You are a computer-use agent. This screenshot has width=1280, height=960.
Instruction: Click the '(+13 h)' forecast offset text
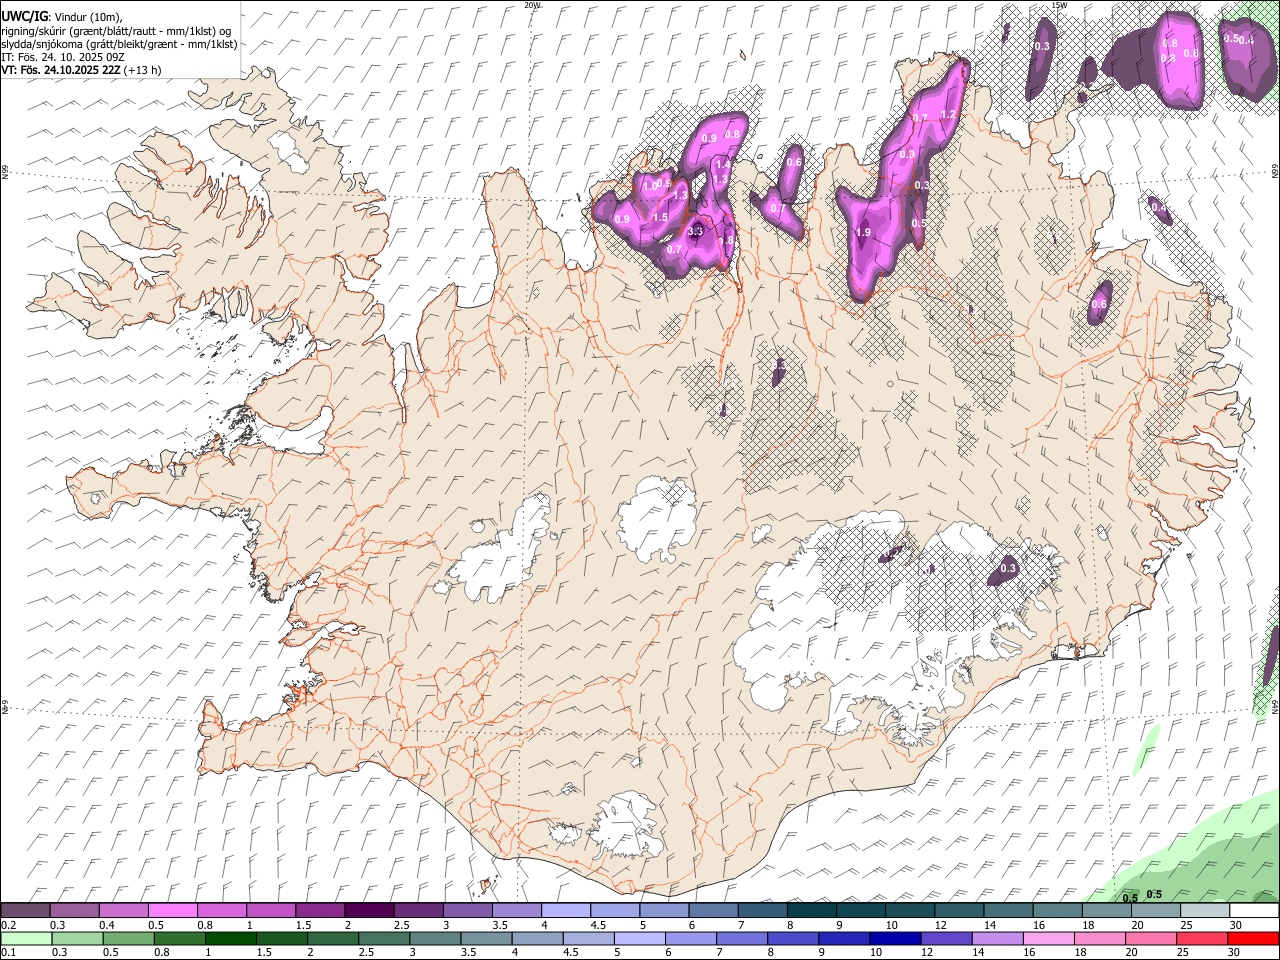point(144,70)
